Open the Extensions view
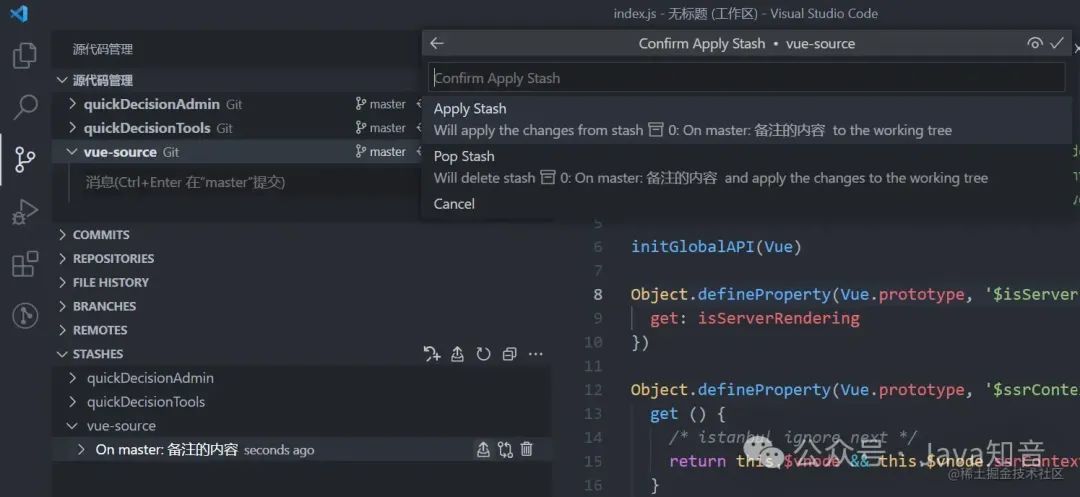This screenshot has height=497, width=1080. [25, 264]
